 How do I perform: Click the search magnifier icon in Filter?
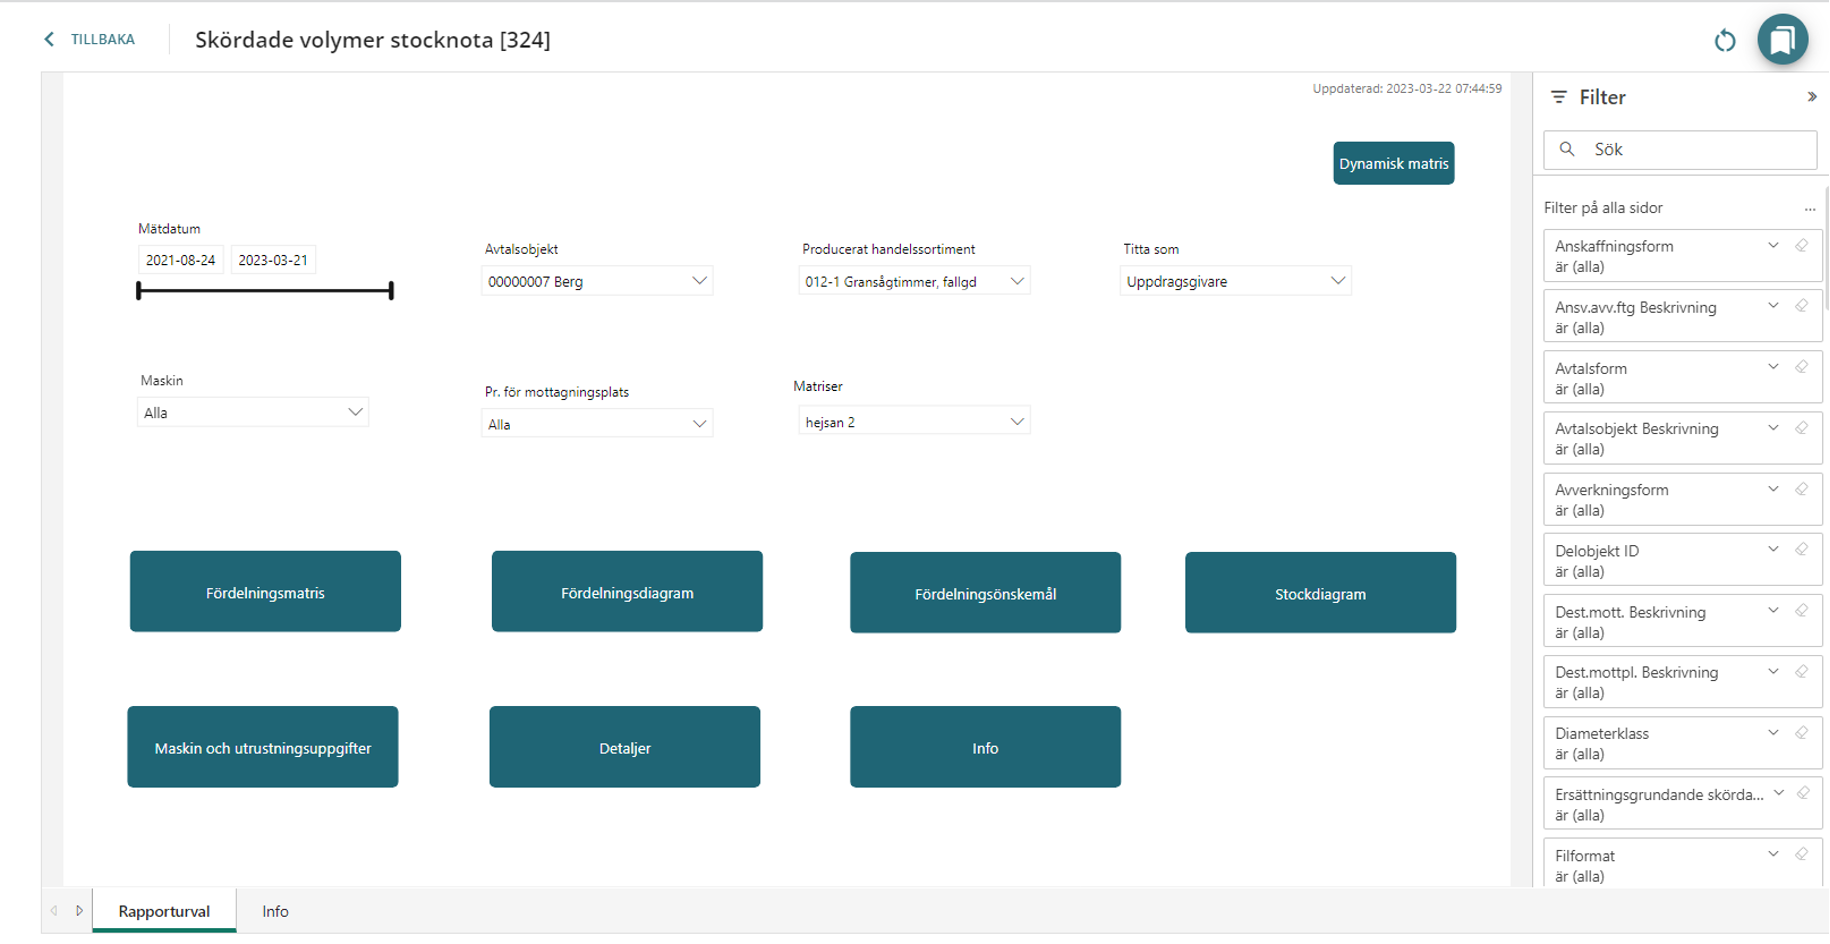point(1567,149)
